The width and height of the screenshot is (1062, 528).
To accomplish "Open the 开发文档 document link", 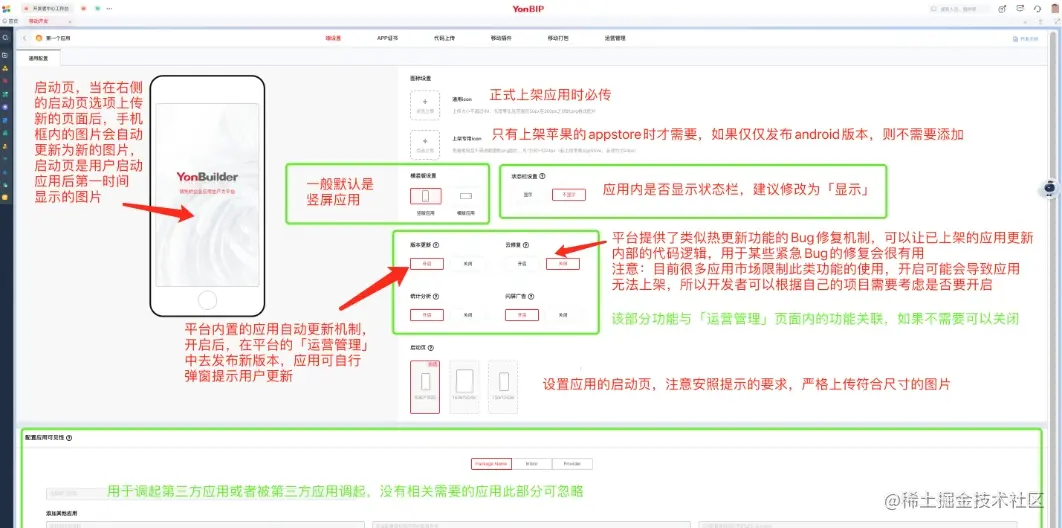I will point(1025,39).
